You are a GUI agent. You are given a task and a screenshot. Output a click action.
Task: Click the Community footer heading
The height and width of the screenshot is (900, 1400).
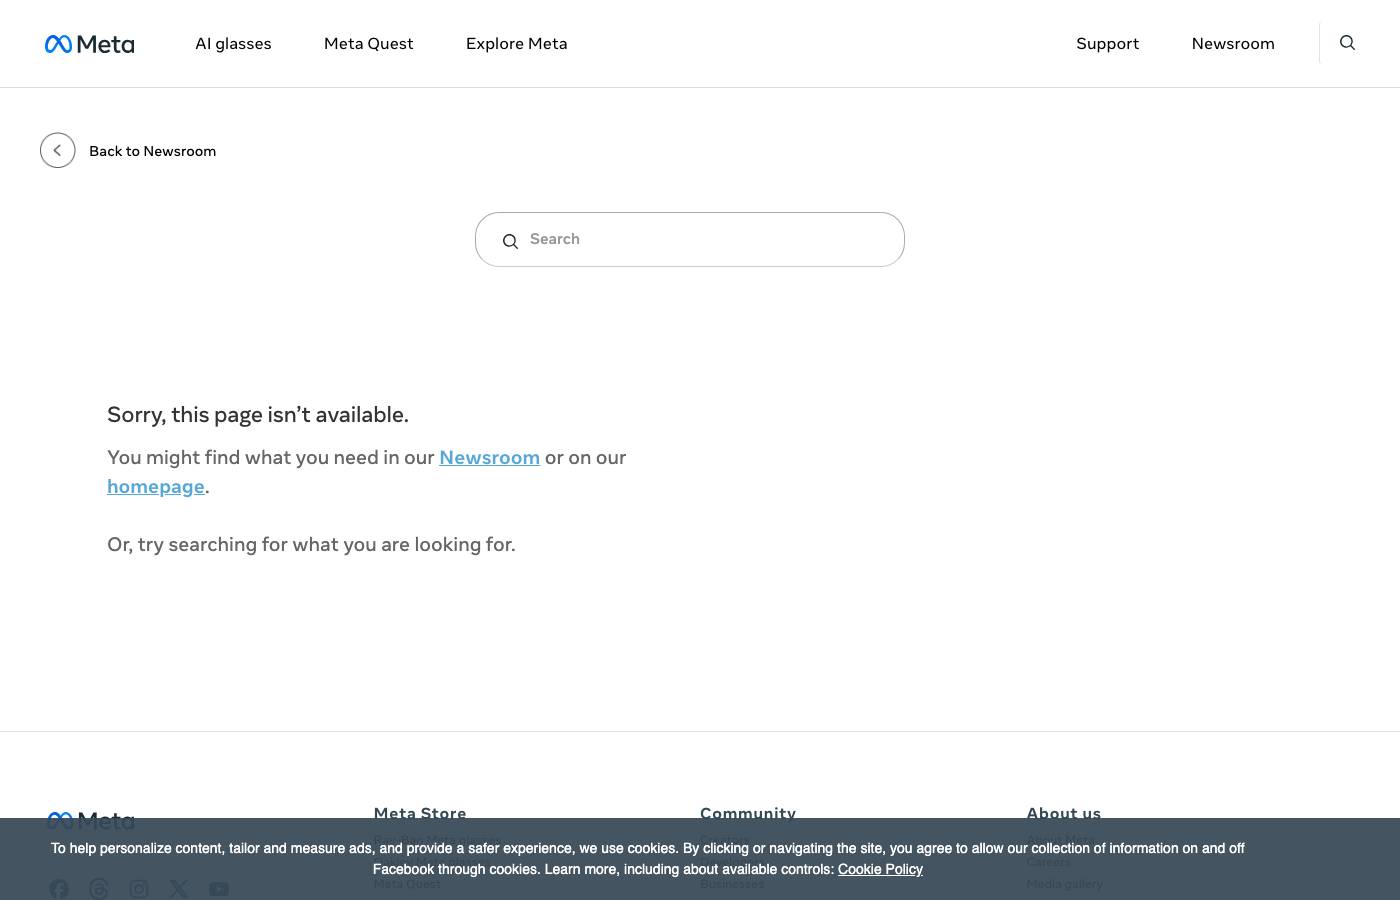coord(747,812)
